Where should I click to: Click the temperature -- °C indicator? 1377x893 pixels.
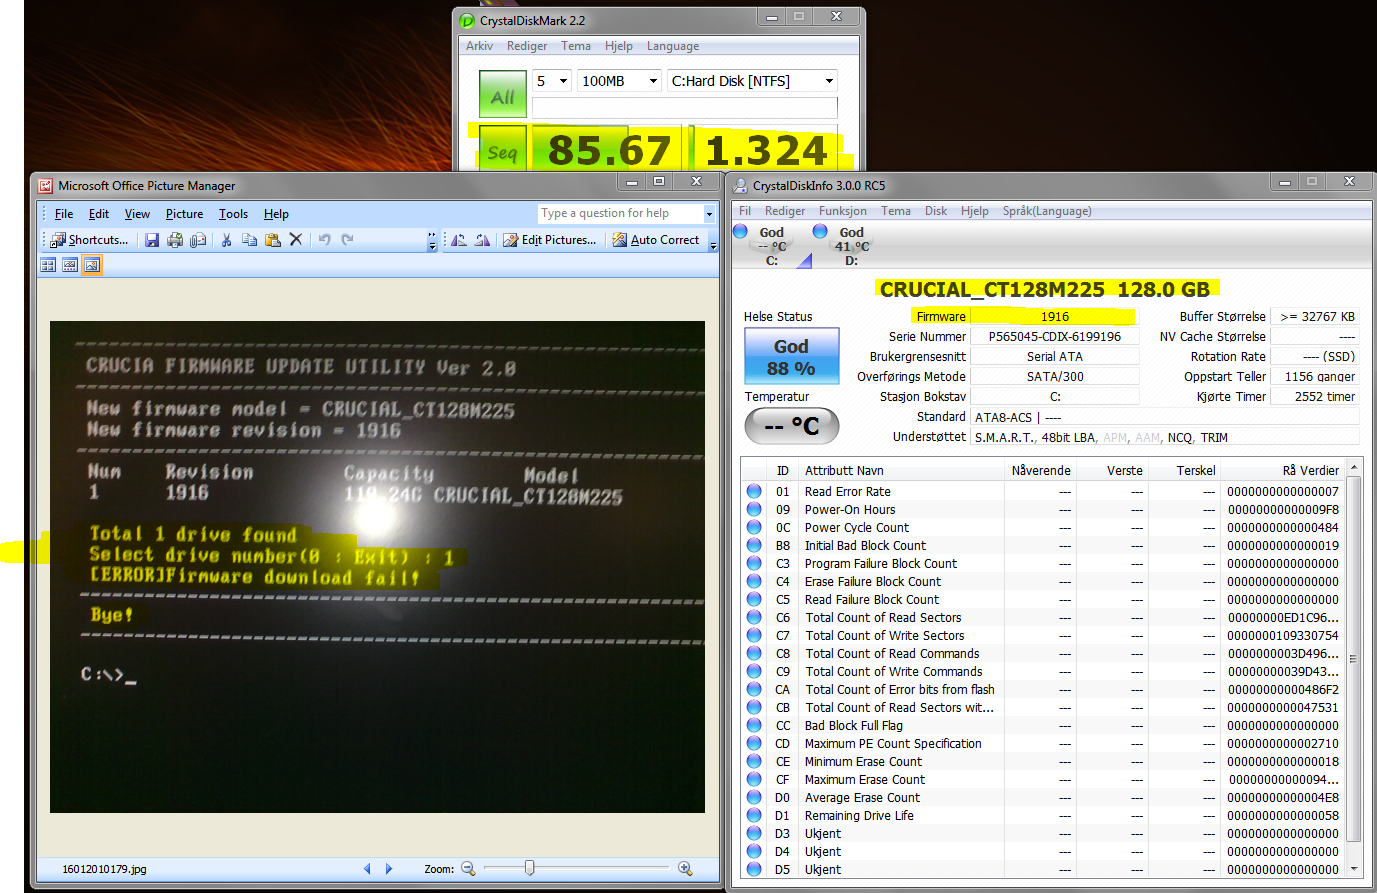(792, 426)
